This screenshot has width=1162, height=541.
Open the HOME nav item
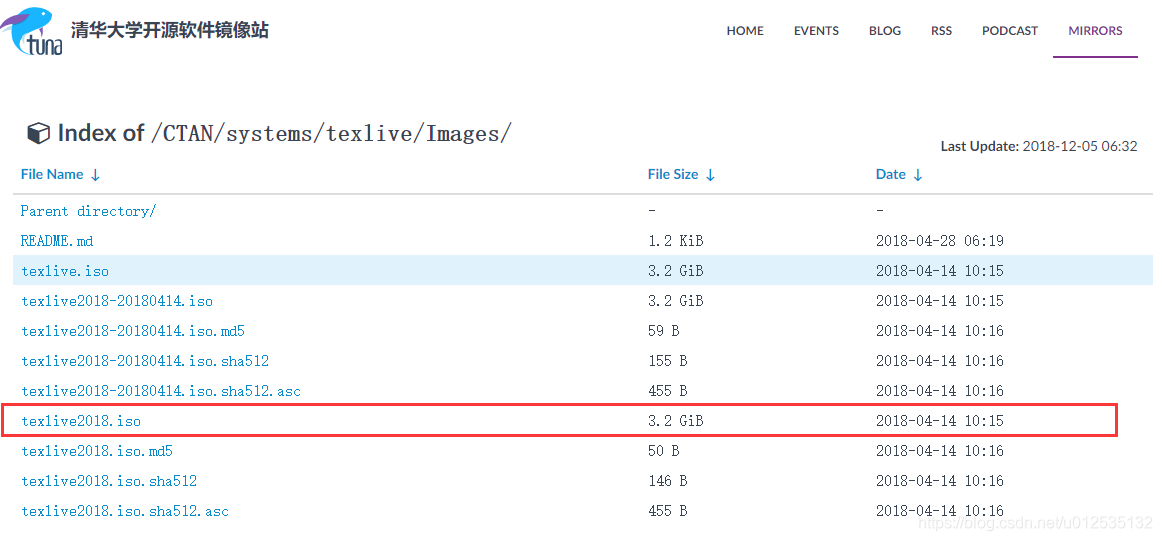745,31
